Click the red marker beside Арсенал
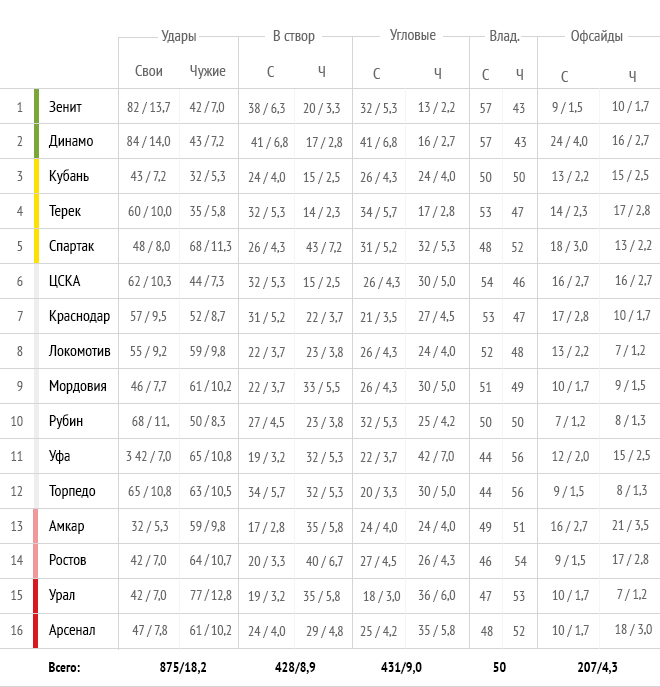Screen dimensions: 660x687 tap(35, 630)
